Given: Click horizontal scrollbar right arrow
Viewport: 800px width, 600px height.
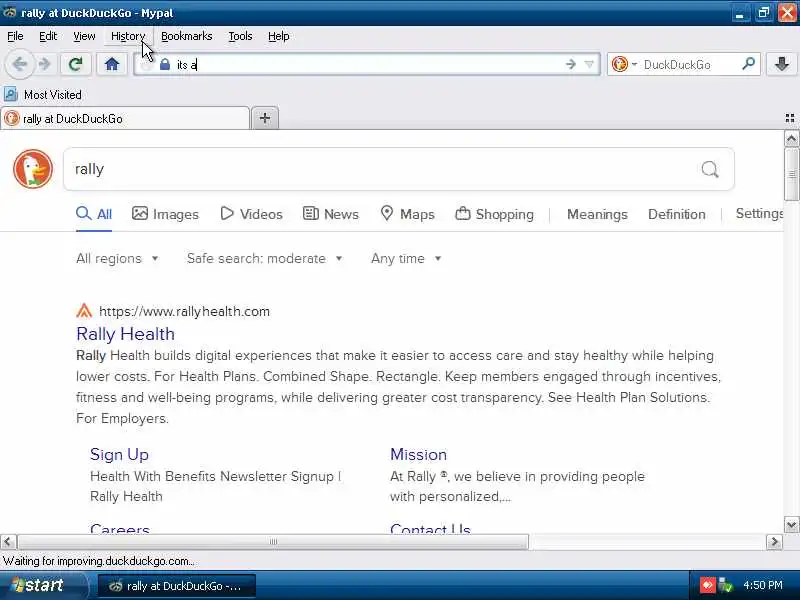Looking at the screenshot, I should coord(774,542).
